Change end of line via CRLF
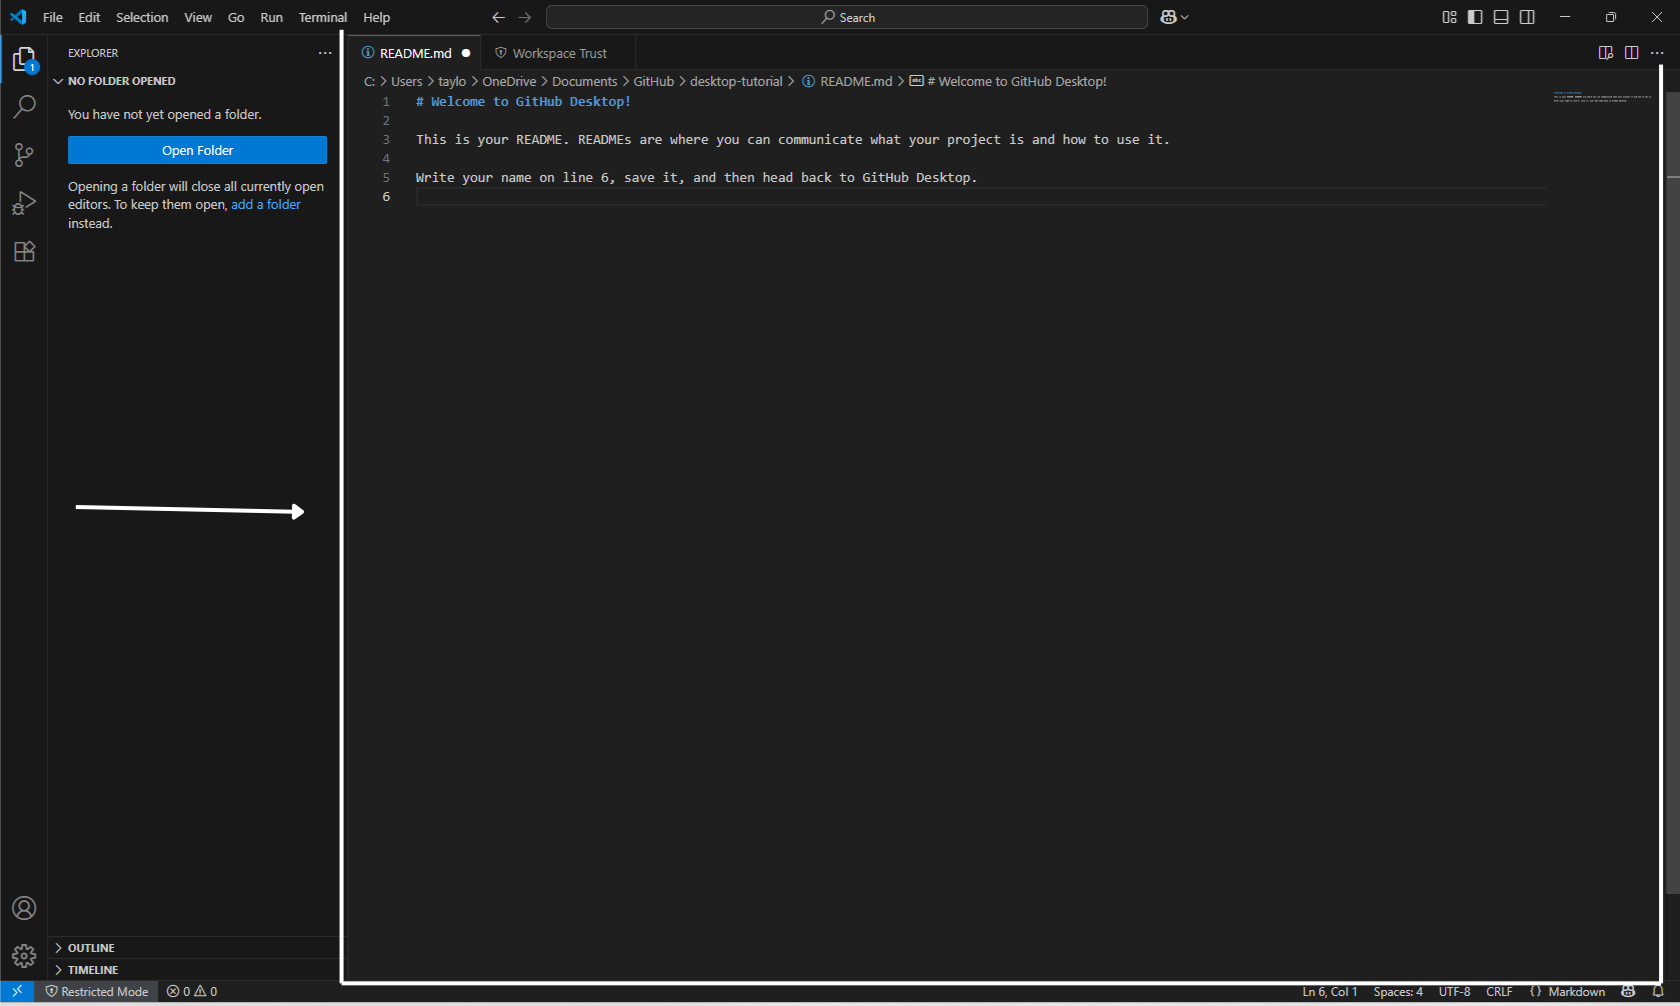This screenshot has width=1680, height=1006. pyautogui.click(x=1499, y=992)
